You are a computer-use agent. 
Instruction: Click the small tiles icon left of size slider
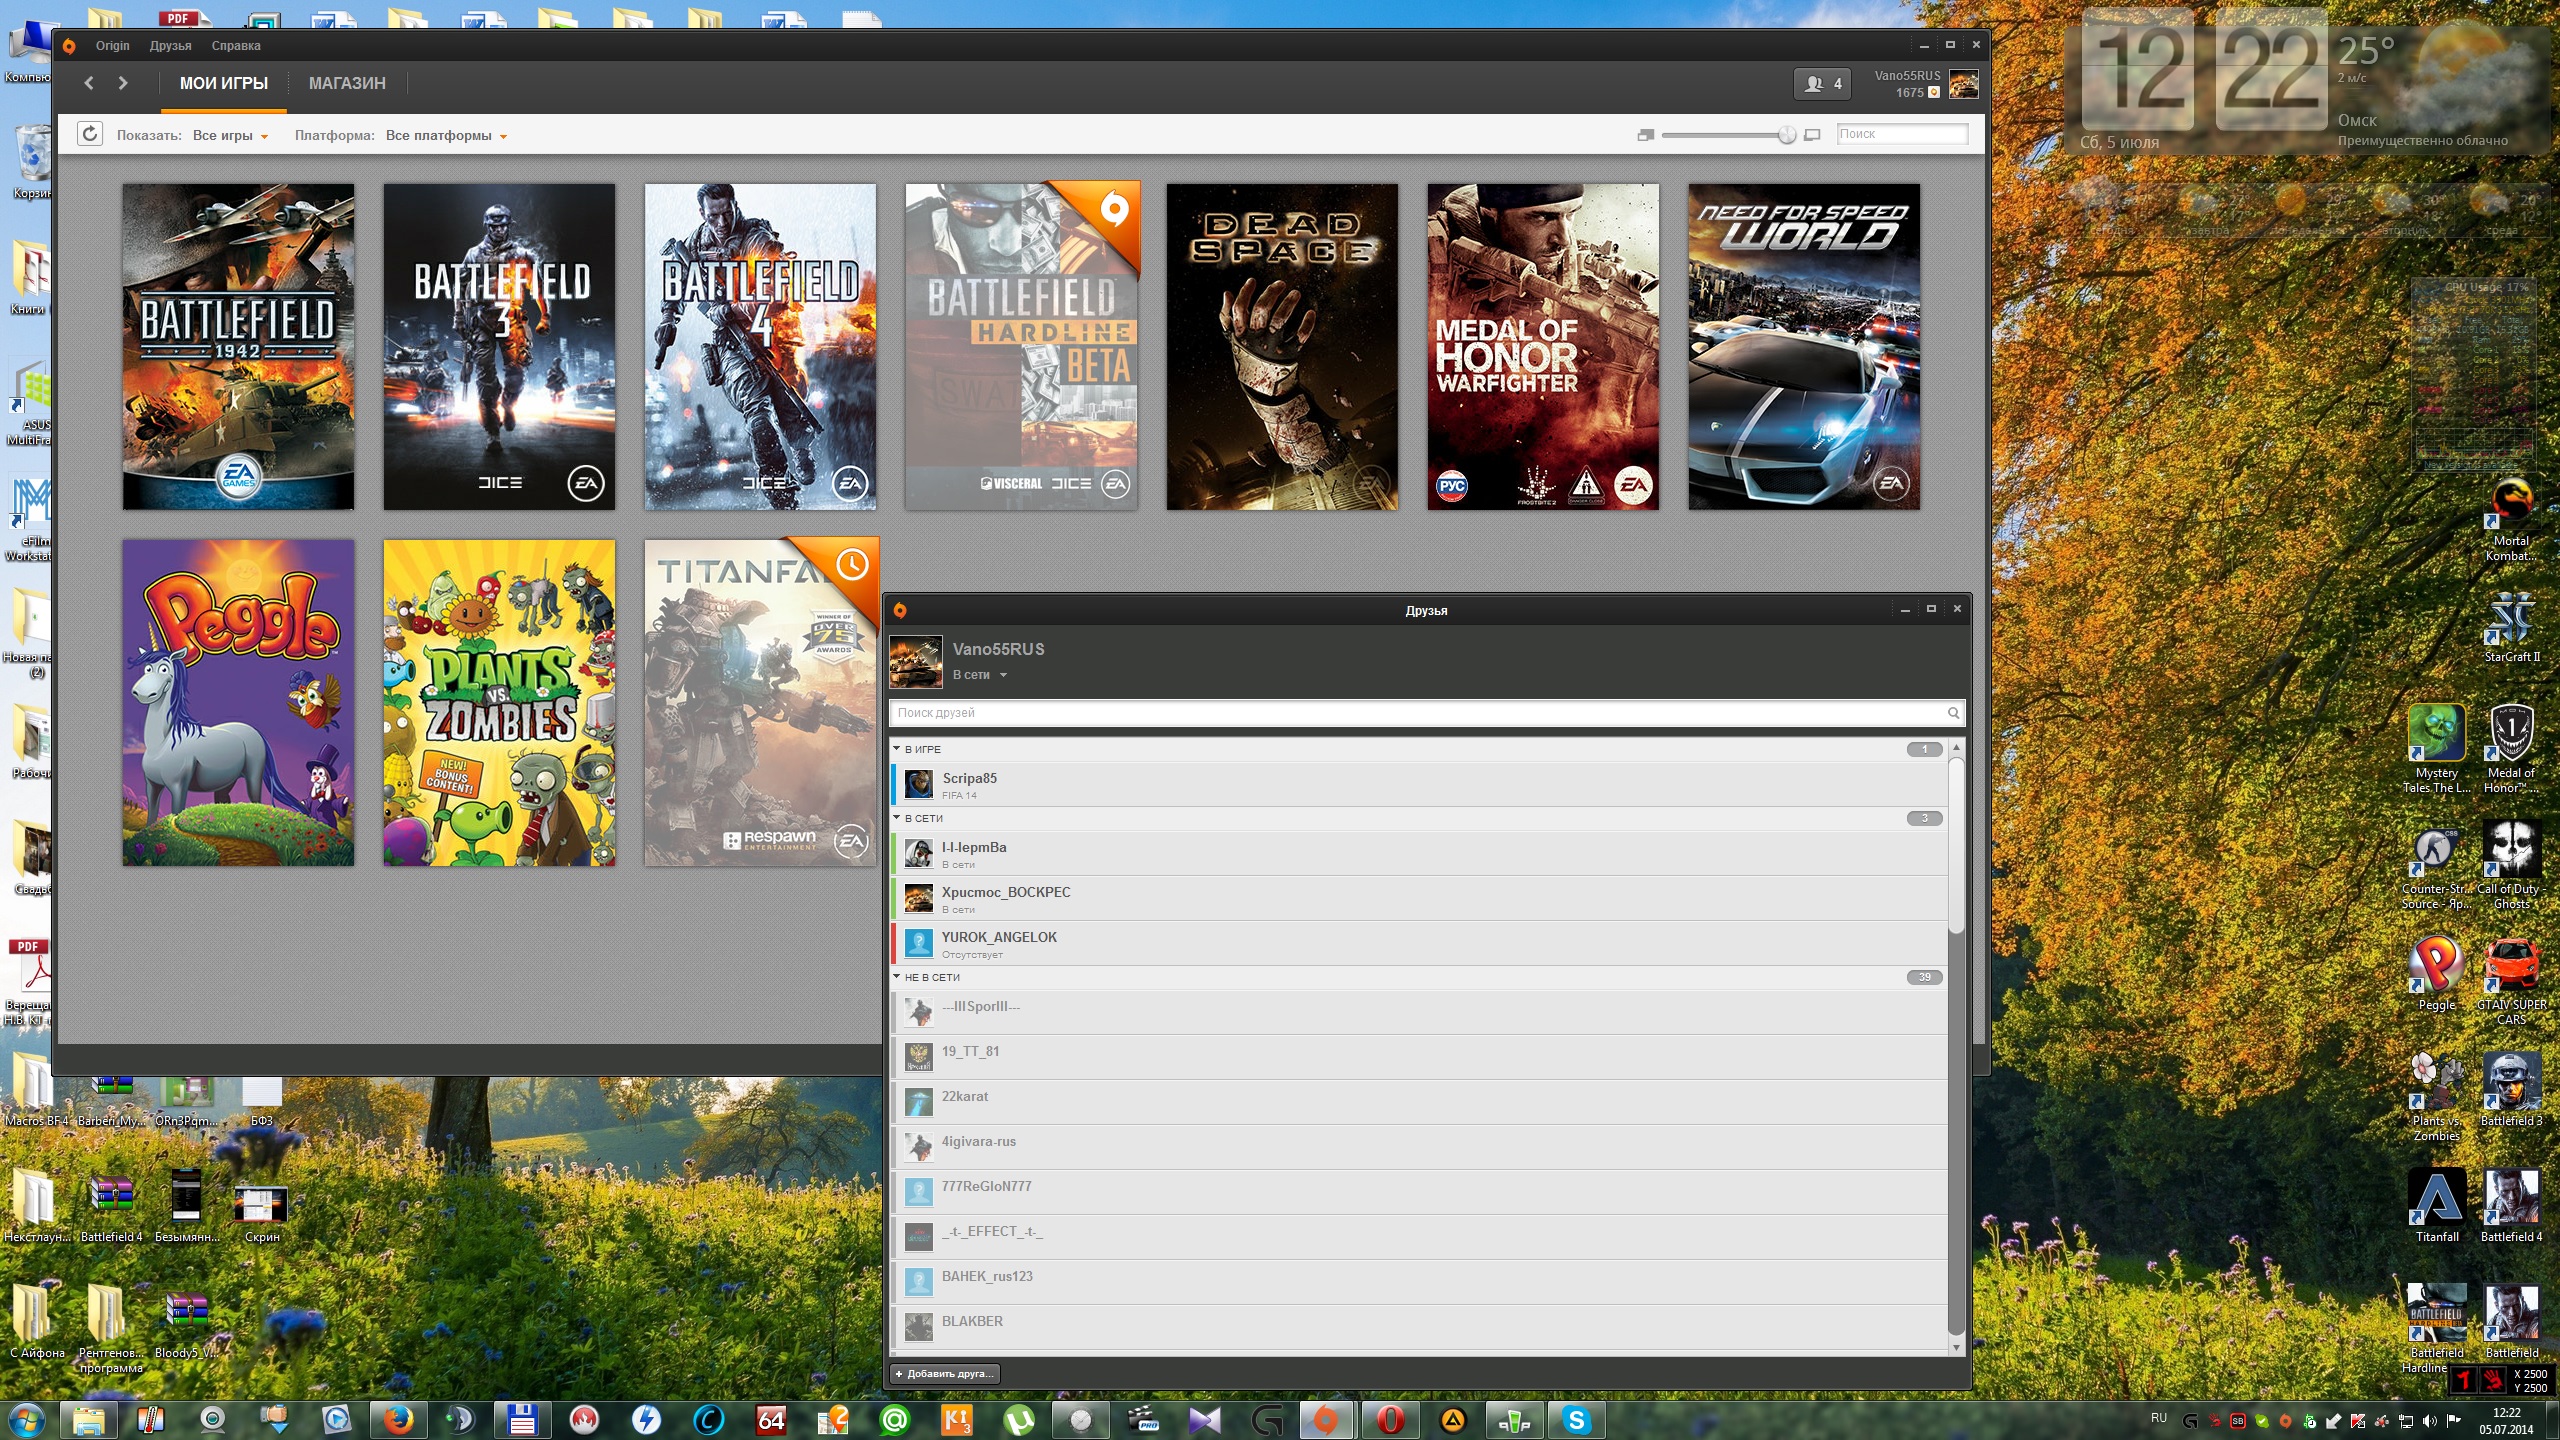tap(1645, 135)
